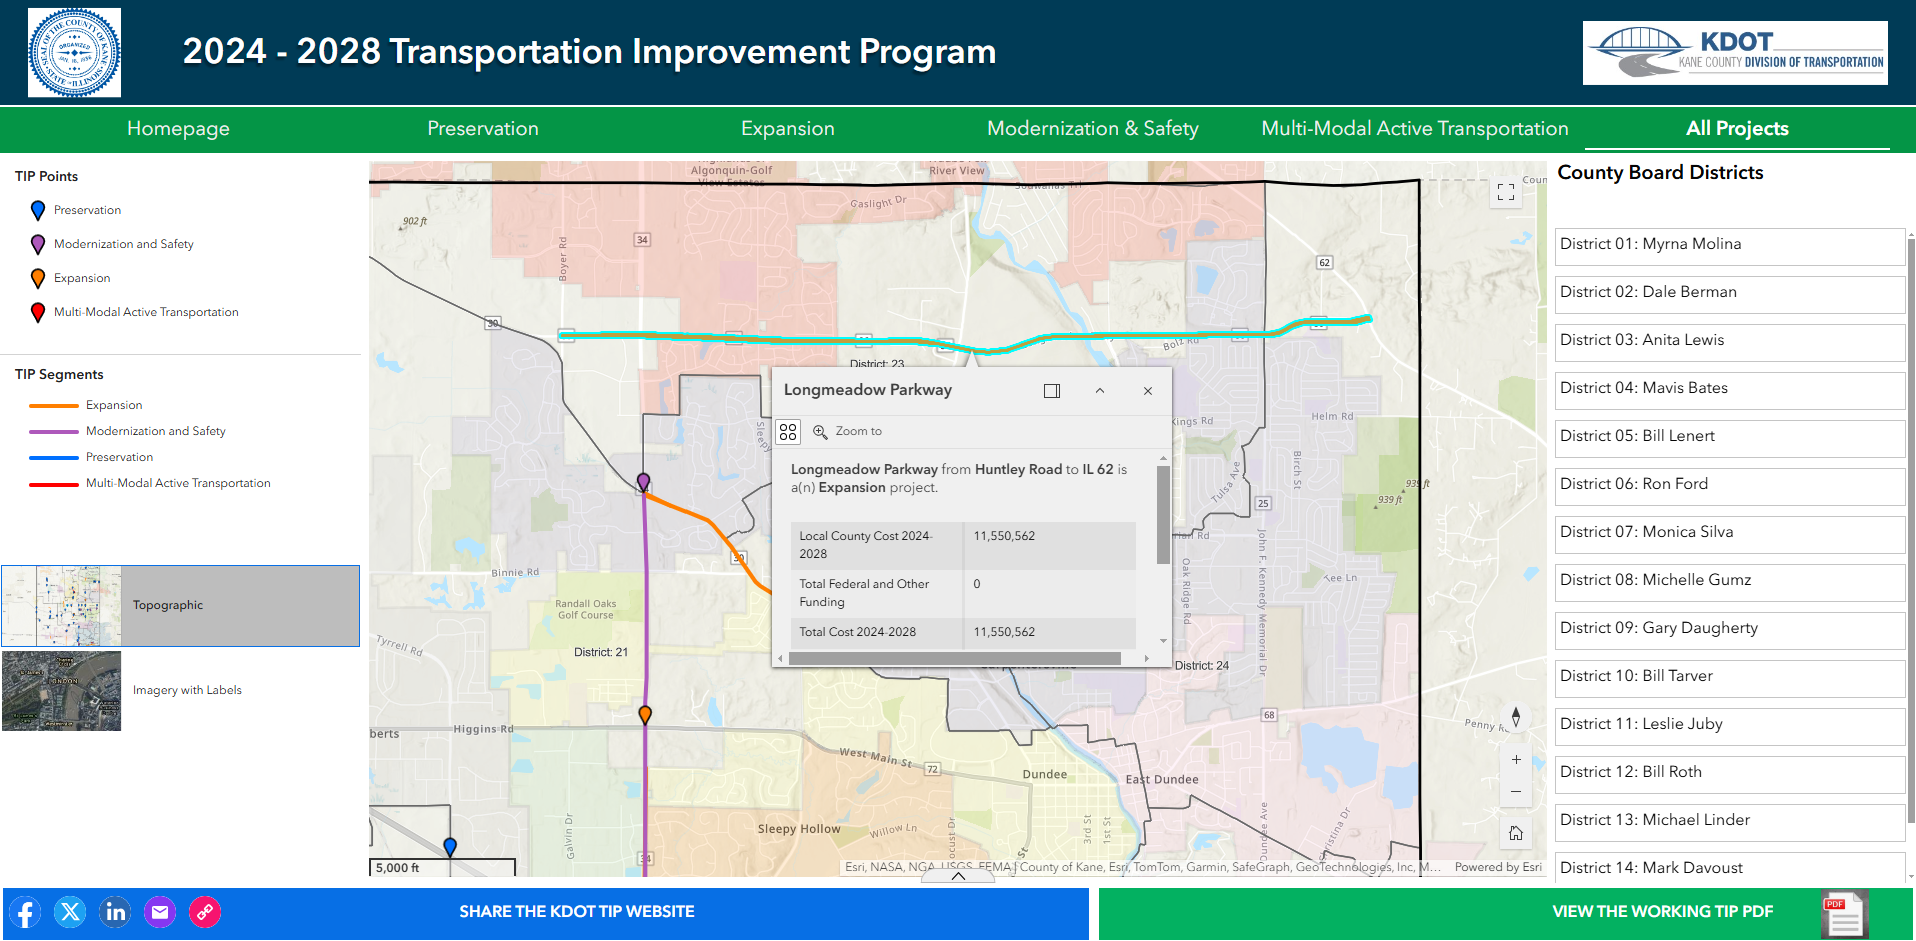1916x941 pixels.
Task: Select District 13: Michael Linder
Action: 1729,822
